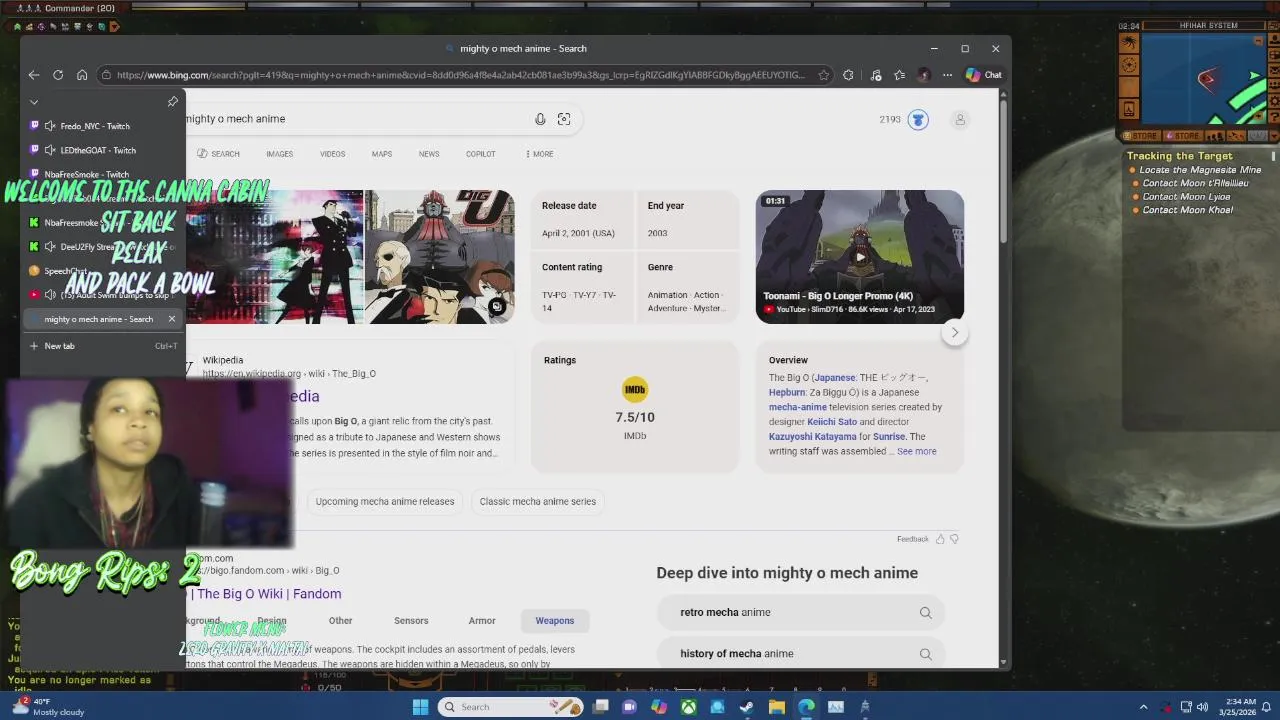Switch to the NEWS tab
The height and width of the screenshot is (720, 1280).
(429, 154)
